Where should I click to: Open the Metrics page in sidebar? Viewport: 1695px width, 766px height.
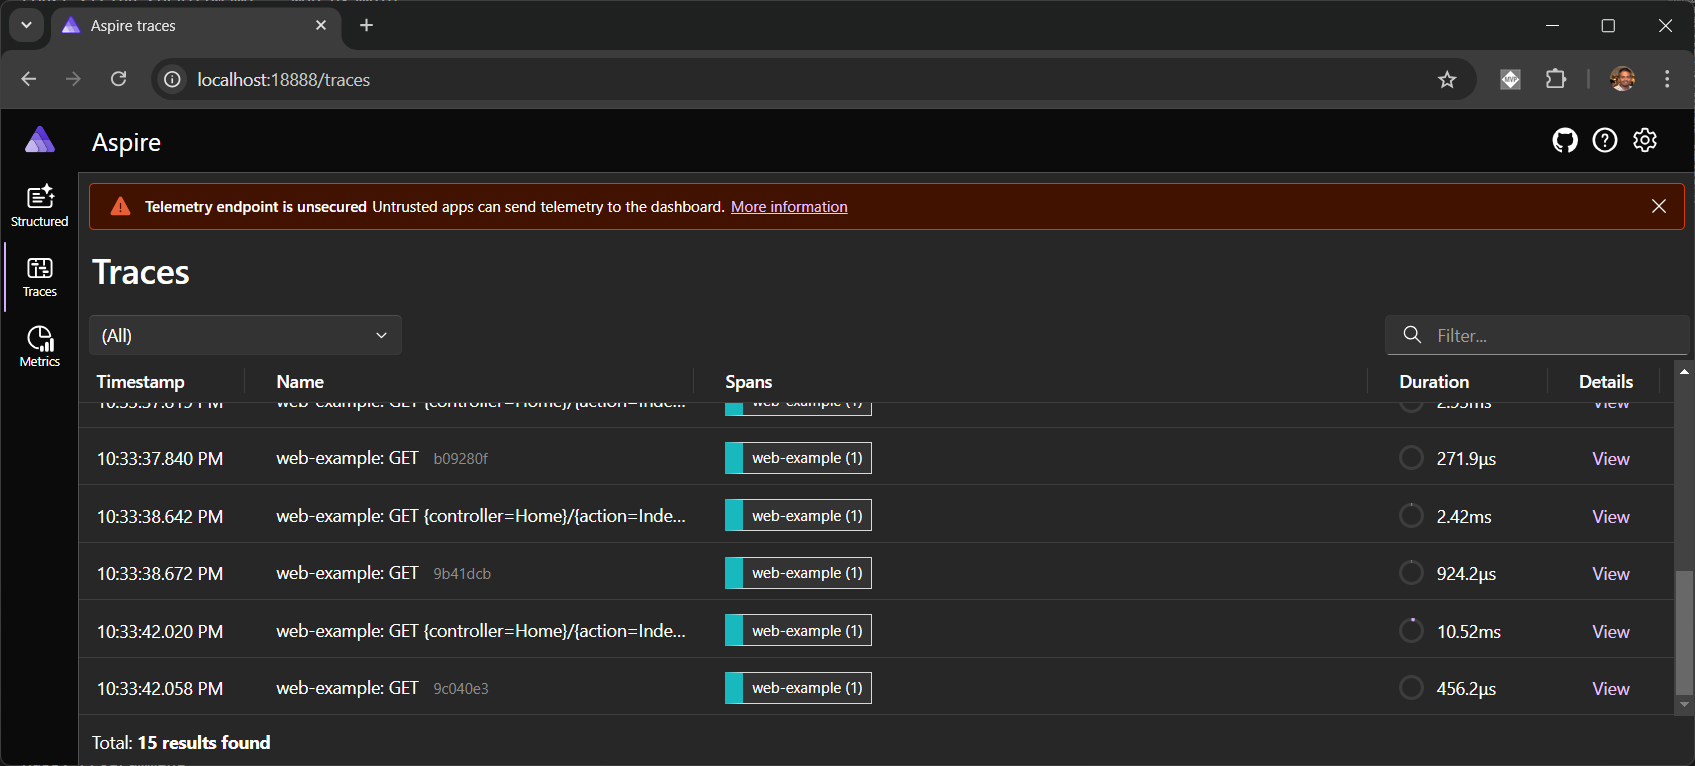40,347
